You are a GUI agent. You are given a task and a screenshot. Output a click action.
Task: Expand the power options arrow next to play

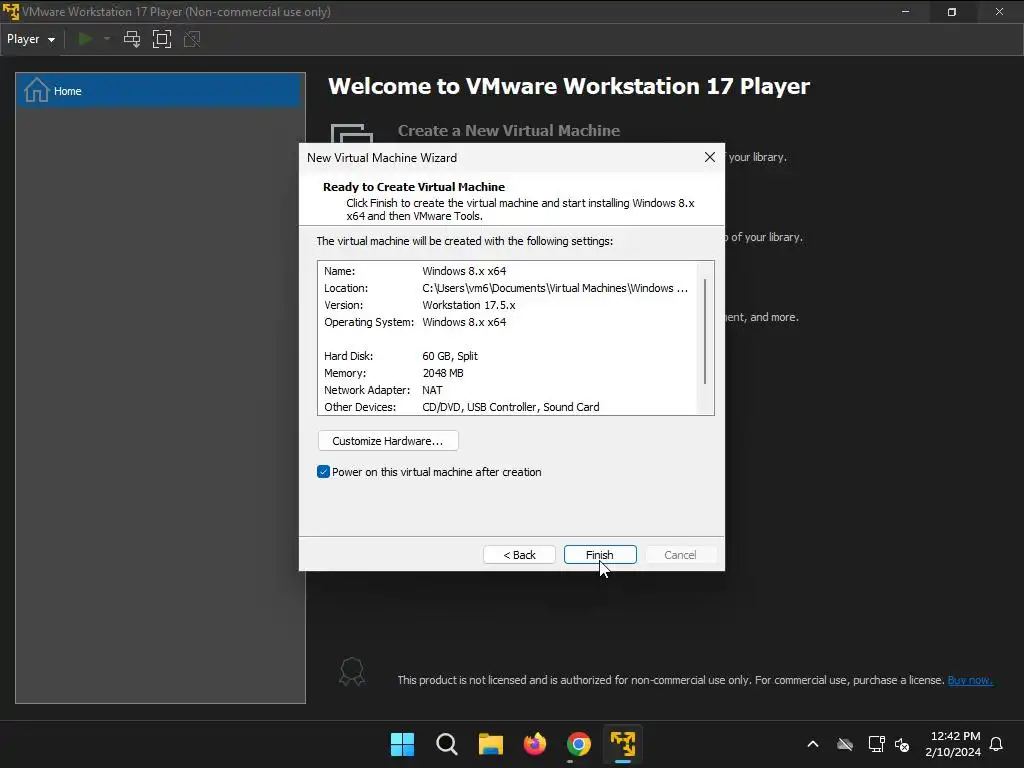coord(107,39)
